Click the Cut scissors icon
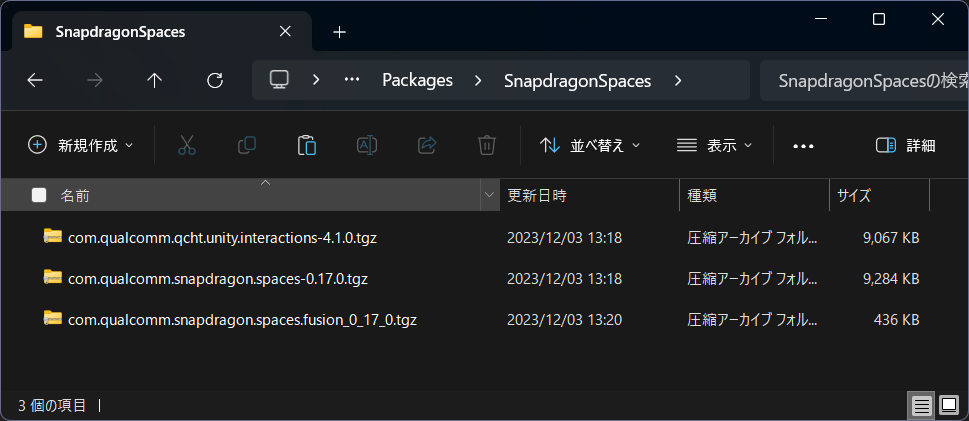Image resolution: width=969 pixels, height=421 pixels. click(186, 145)
